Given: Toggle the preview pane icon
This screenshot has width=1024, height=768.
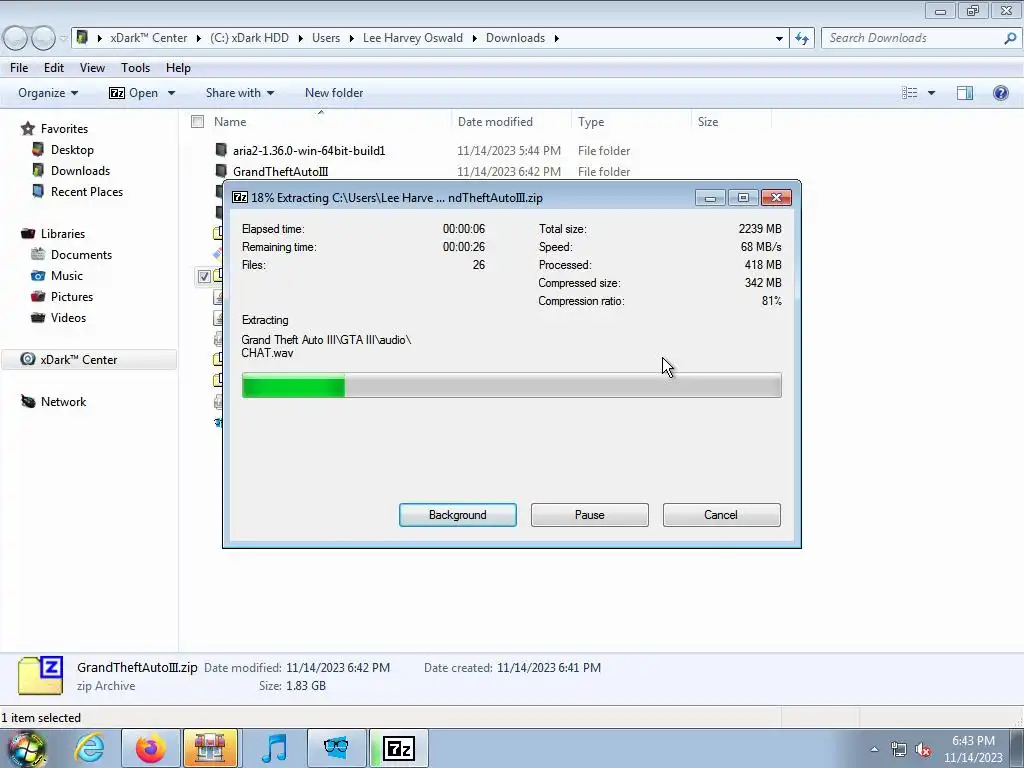Looking at the screenshot, I should click(965, 93).
